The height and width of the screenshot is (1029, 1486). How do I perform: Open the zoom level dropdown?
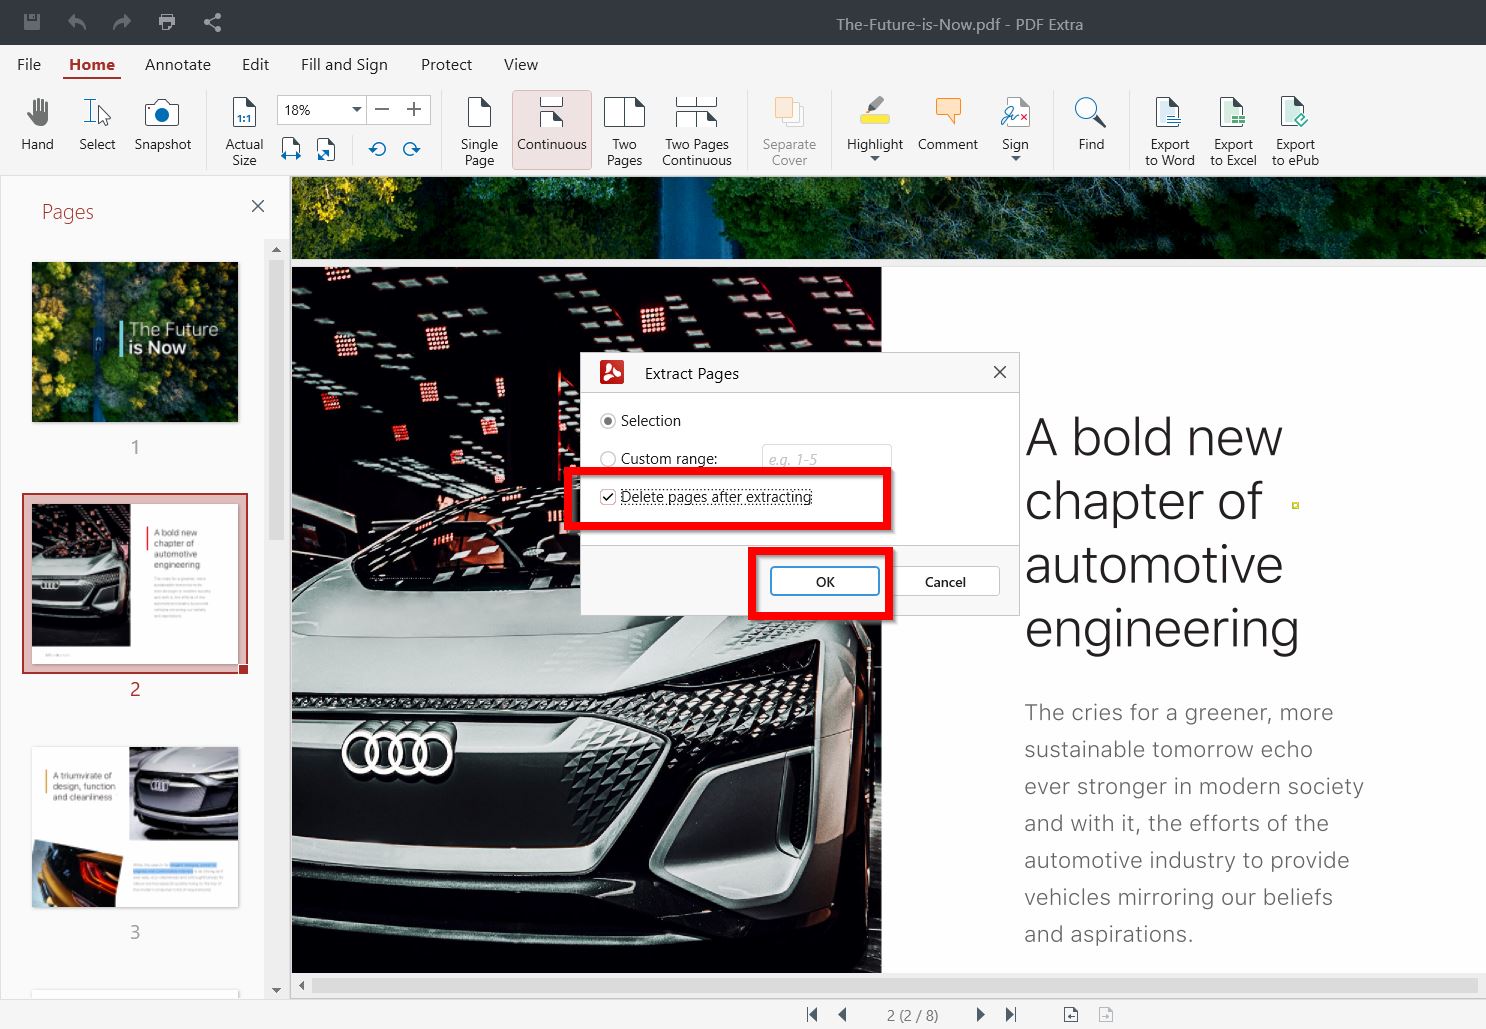coord(356,109)
